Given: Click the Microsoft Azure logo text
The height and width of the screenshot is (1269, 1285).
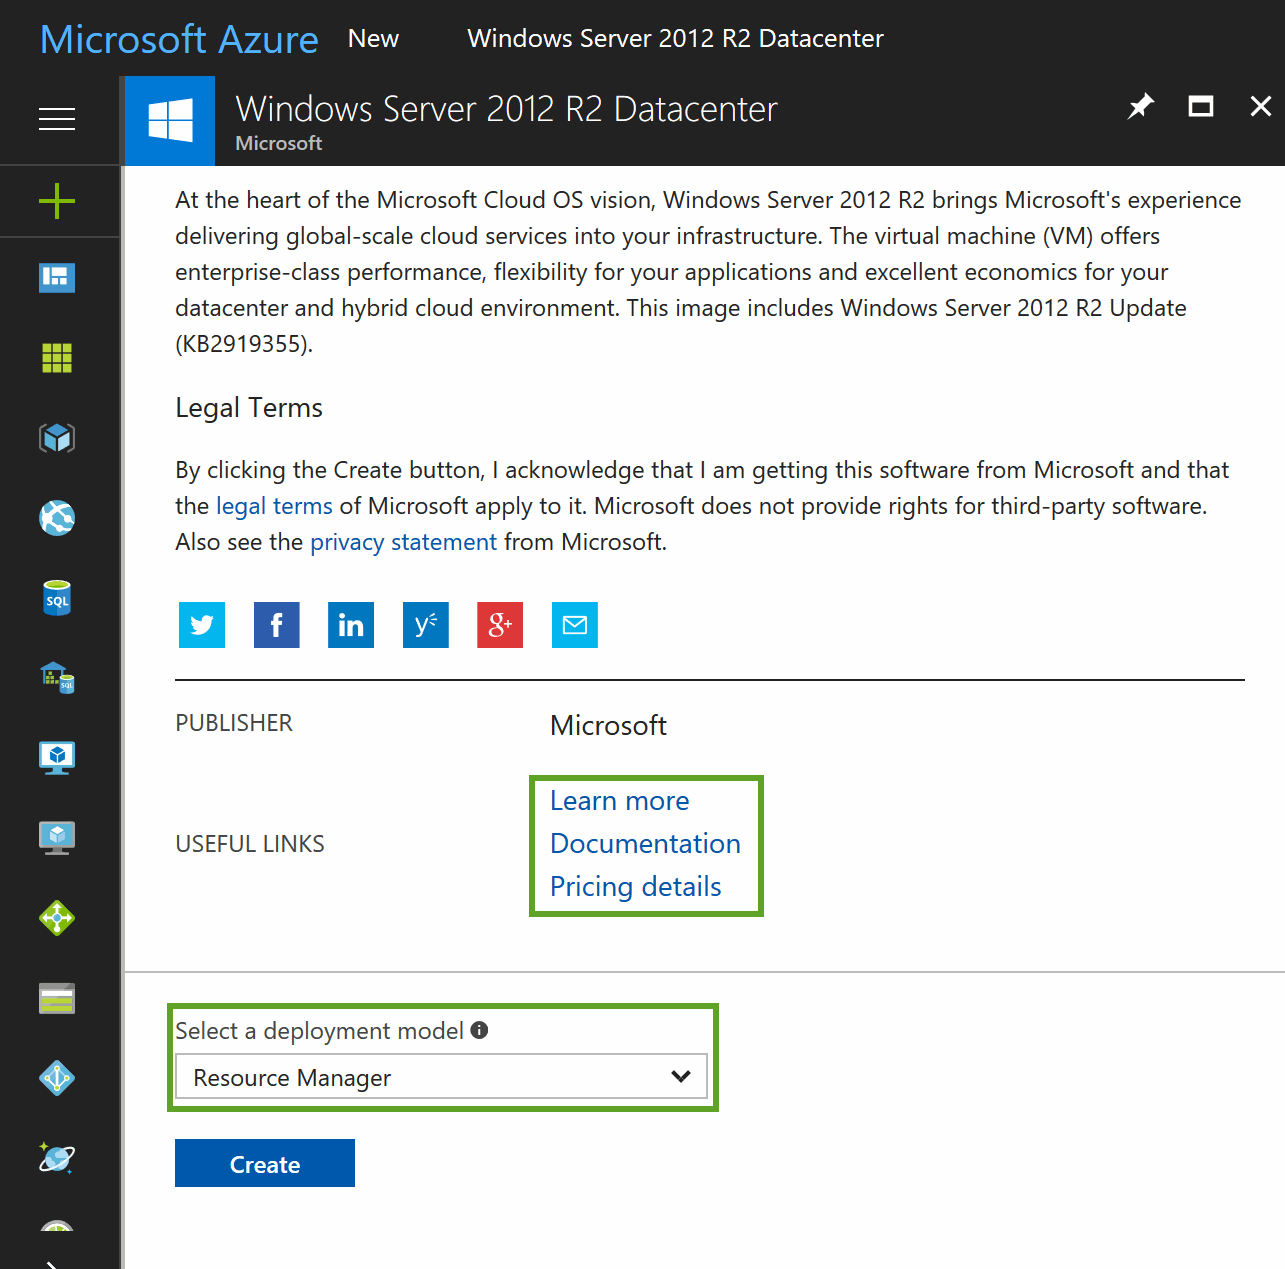Looking at the screenshot, I should [179, 39].
